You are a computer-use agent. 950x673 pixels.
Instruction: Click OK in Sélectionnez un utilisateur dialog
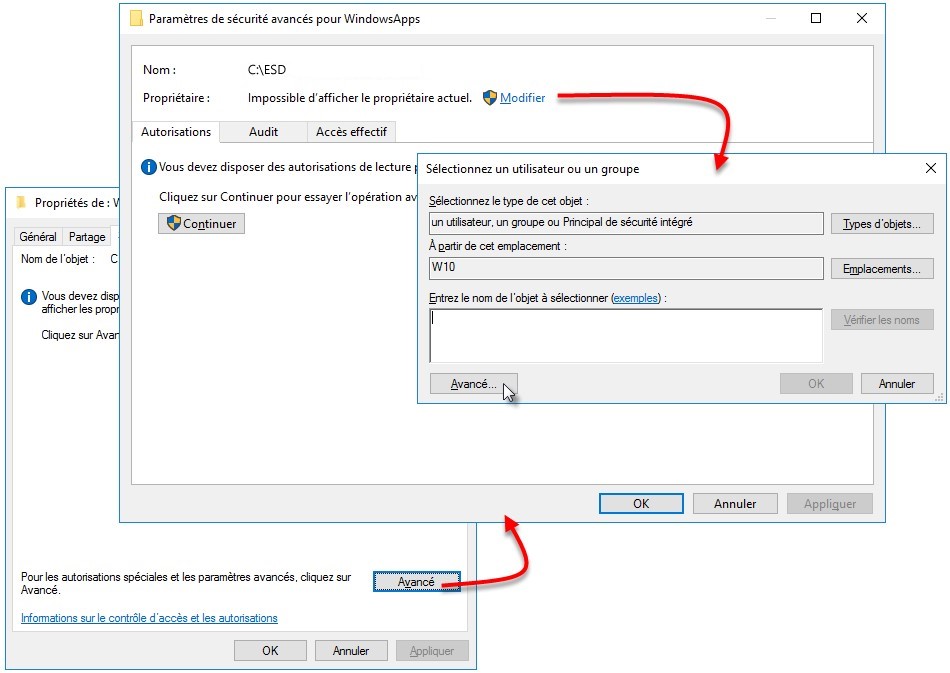coord(816,383)
